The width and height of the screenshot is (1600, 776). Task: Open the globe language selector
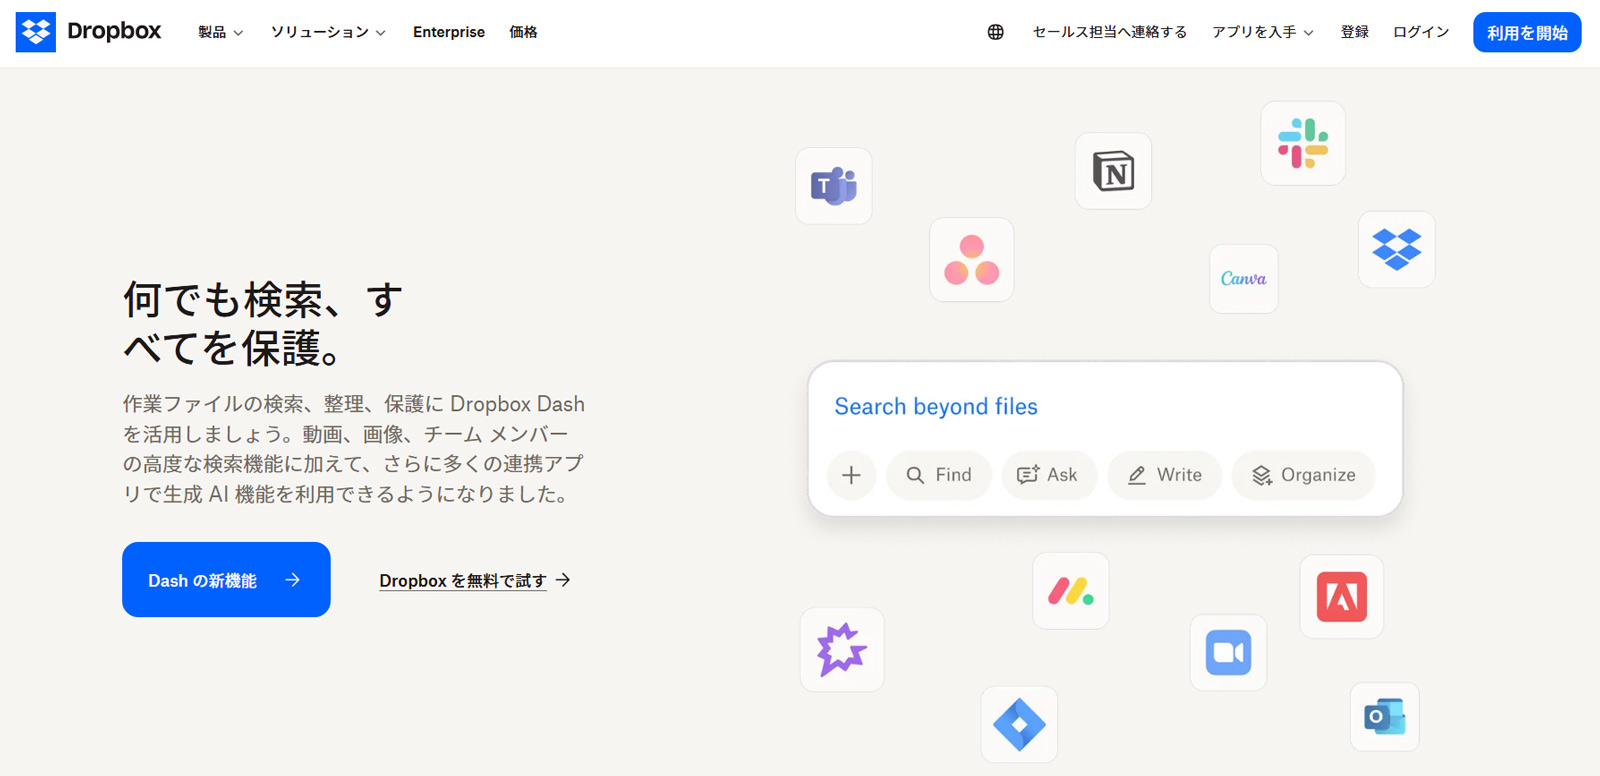pyautogui.click(x=995, y=32)
